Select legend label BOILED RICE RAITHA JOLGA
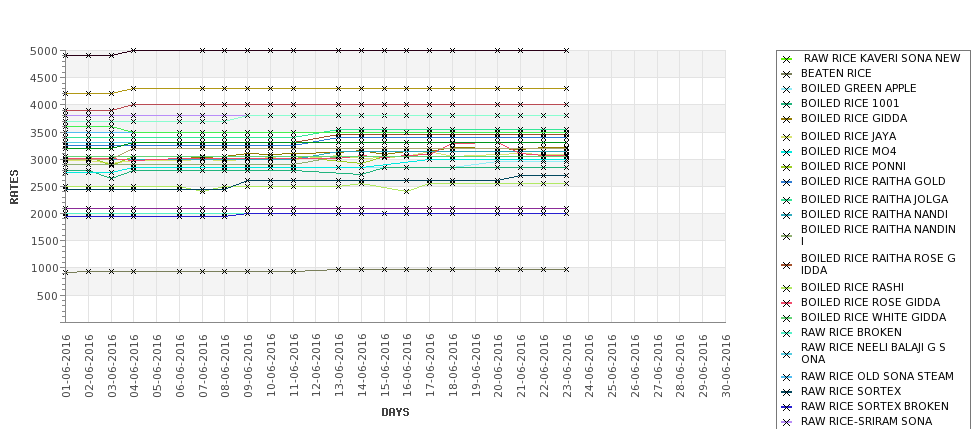Image resolution: width=975 pixels, height=429 pixels. click(x=874, y=199)
